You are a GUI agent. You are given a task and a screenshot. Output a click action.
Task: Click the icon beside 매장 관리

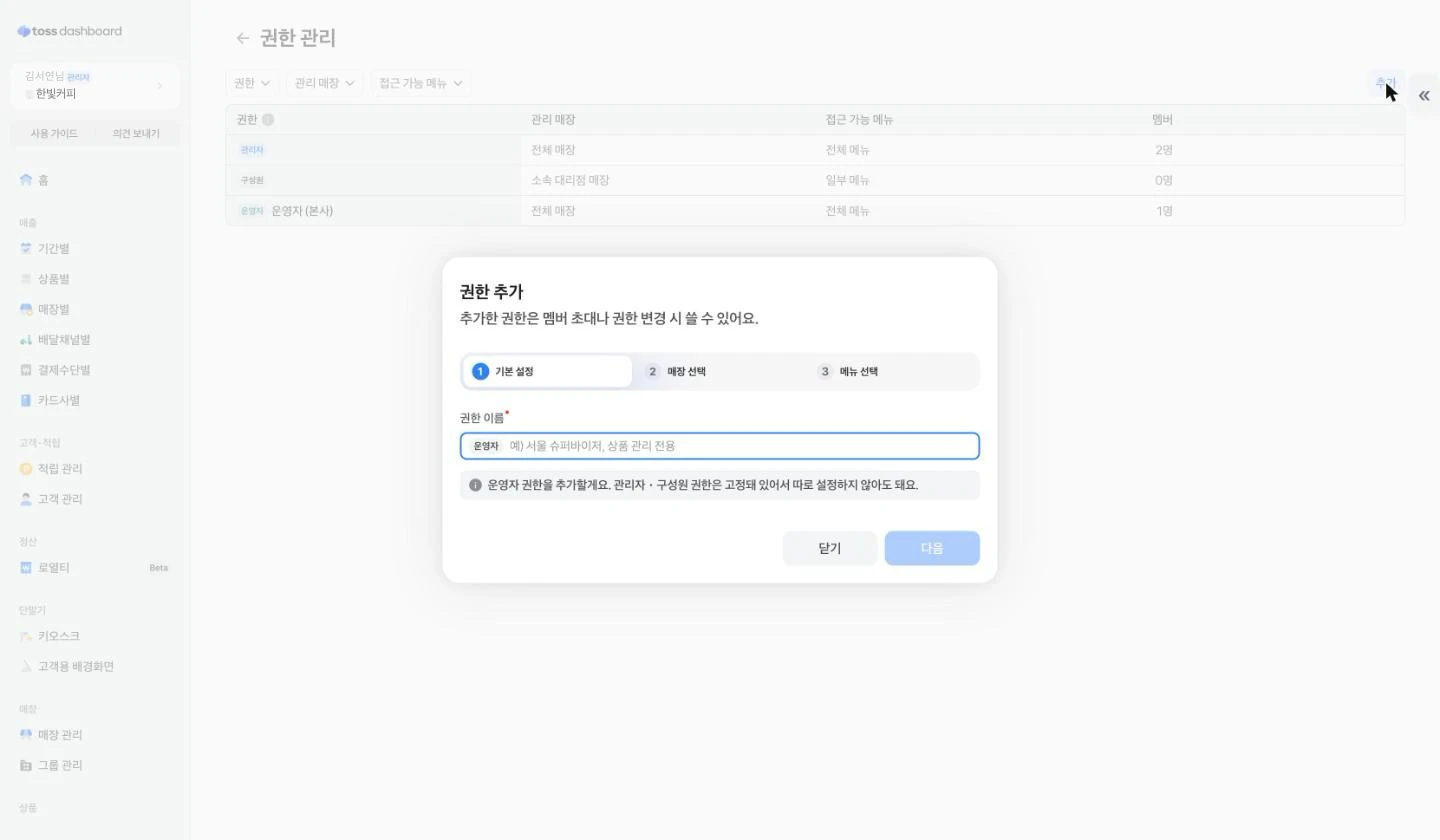(26, 734)
